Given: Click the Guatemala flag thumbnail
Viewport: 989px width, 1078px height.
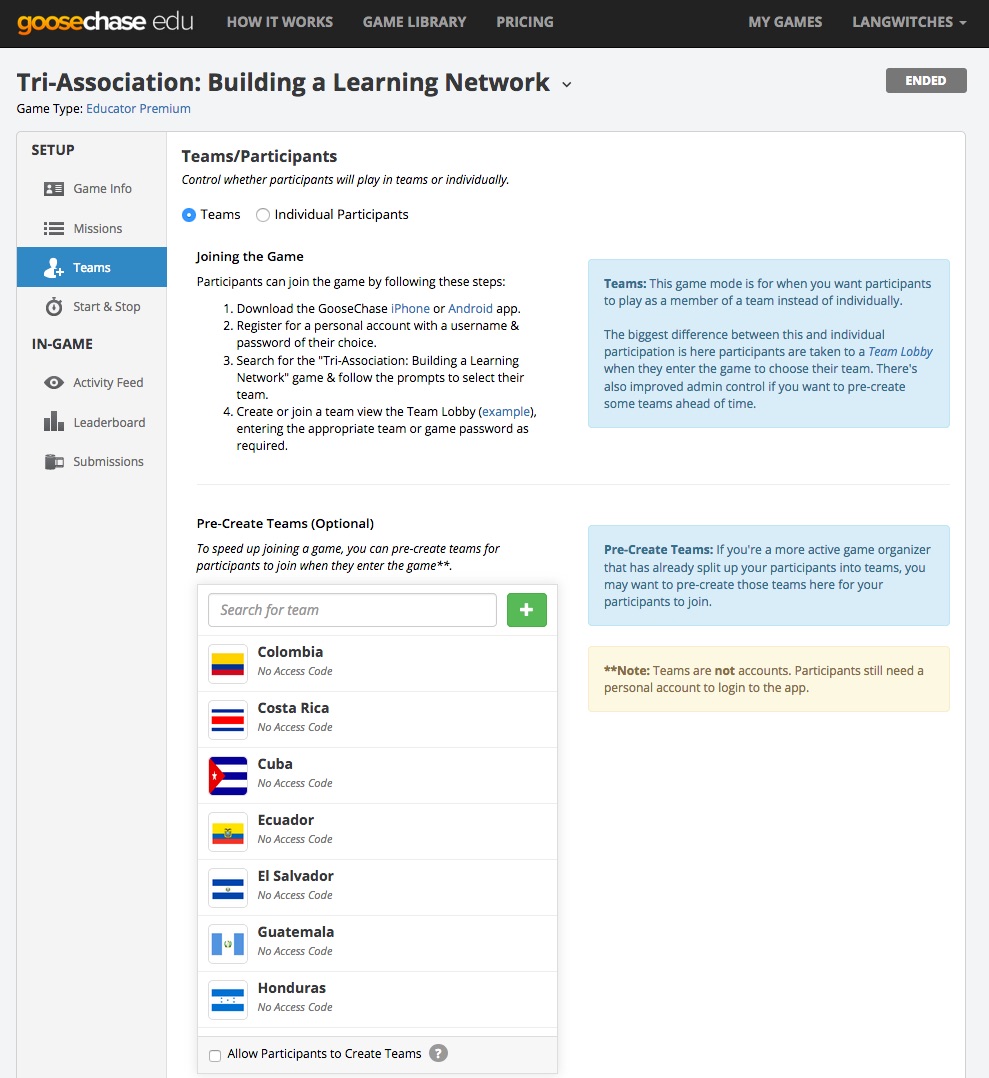Looking at the screenshot, I should click(227, 944).
